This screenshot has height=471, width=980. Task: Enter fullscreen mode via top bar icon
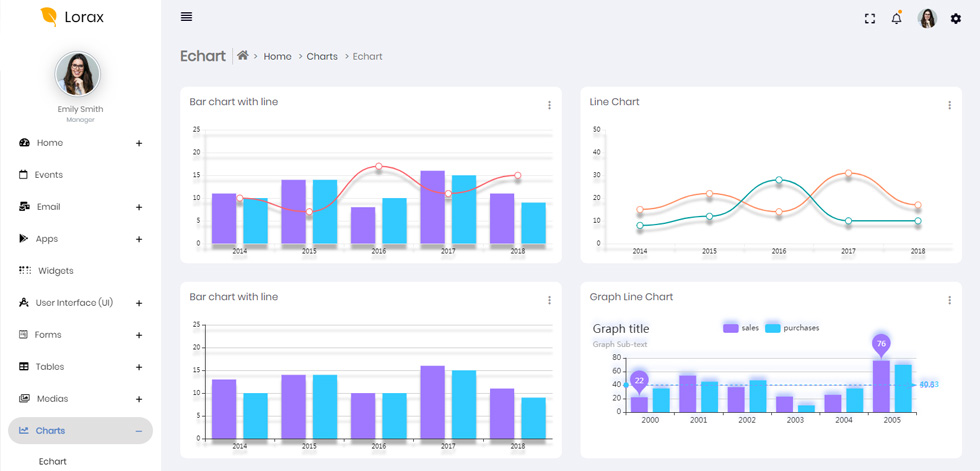pyautogui.click(x=869, y=19)
